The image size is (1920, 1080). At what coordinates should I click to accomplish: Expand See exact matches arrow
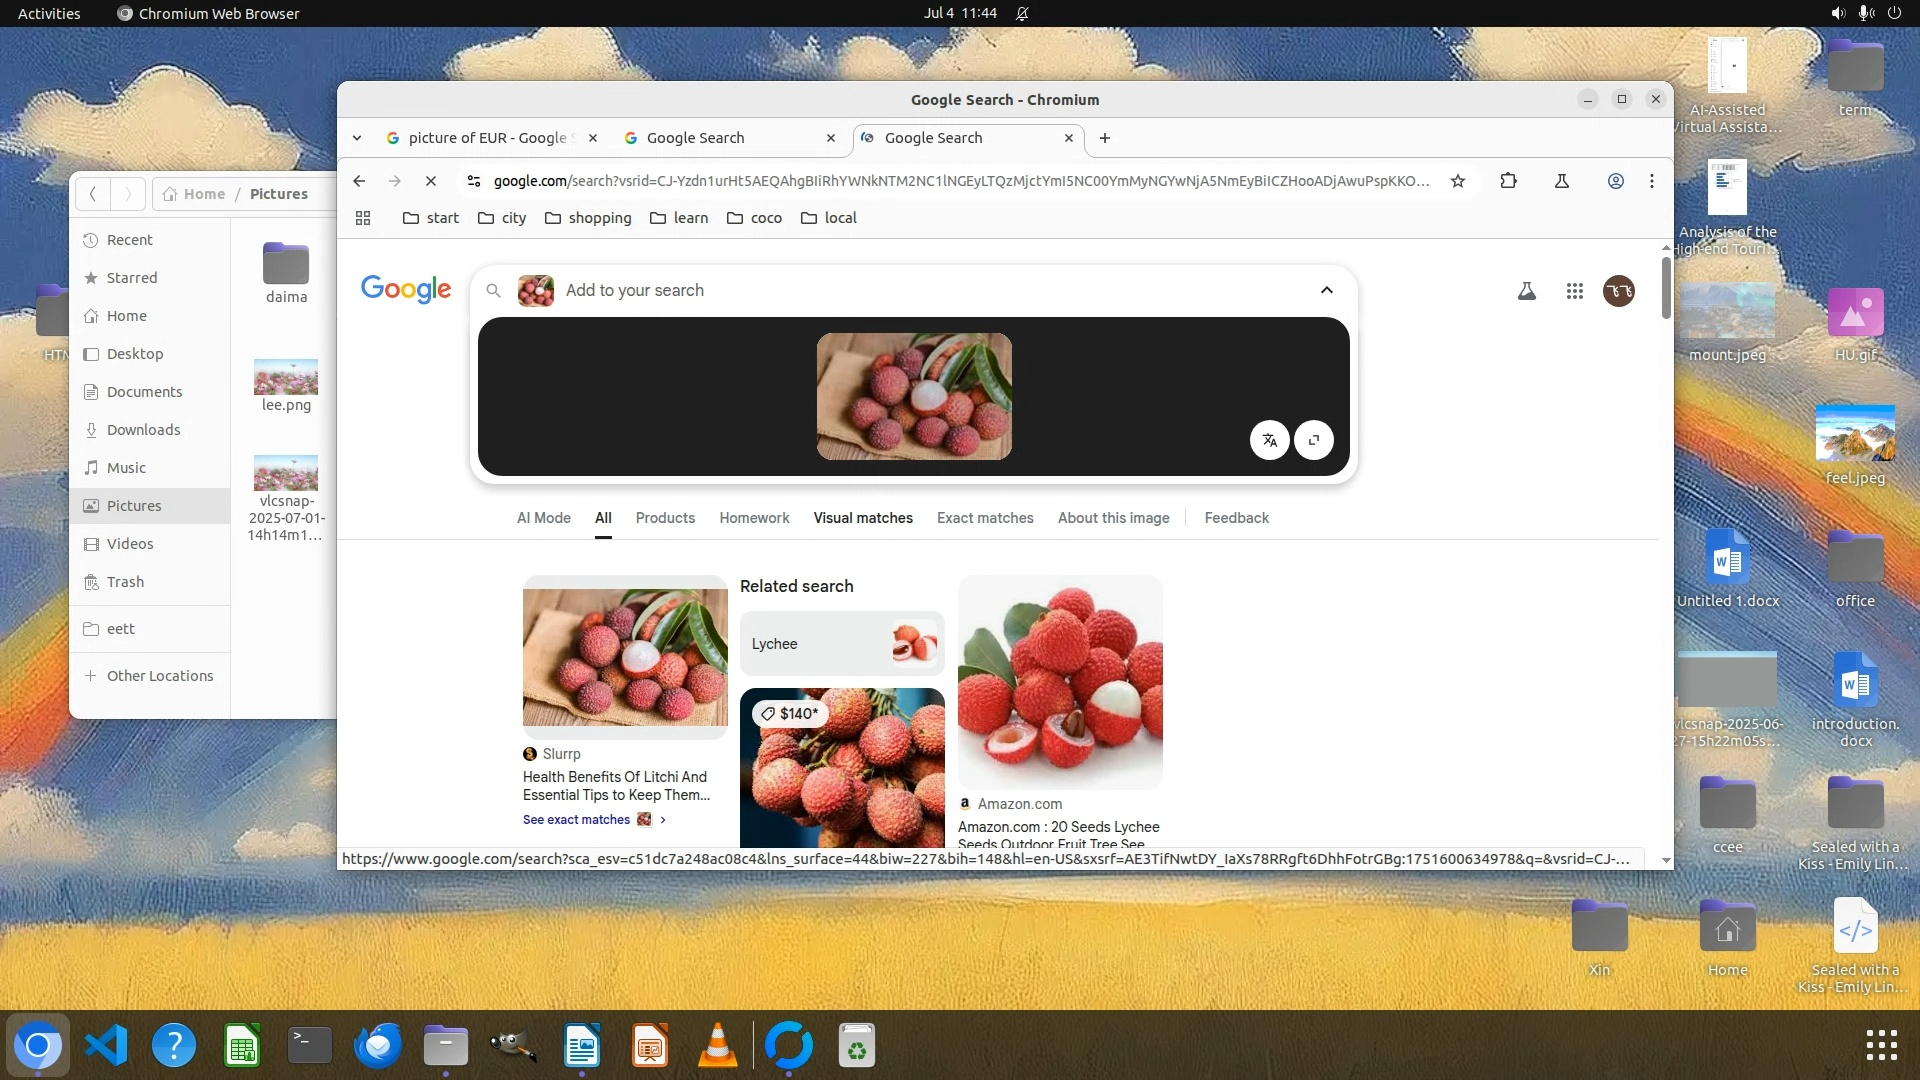click(663, 820)
